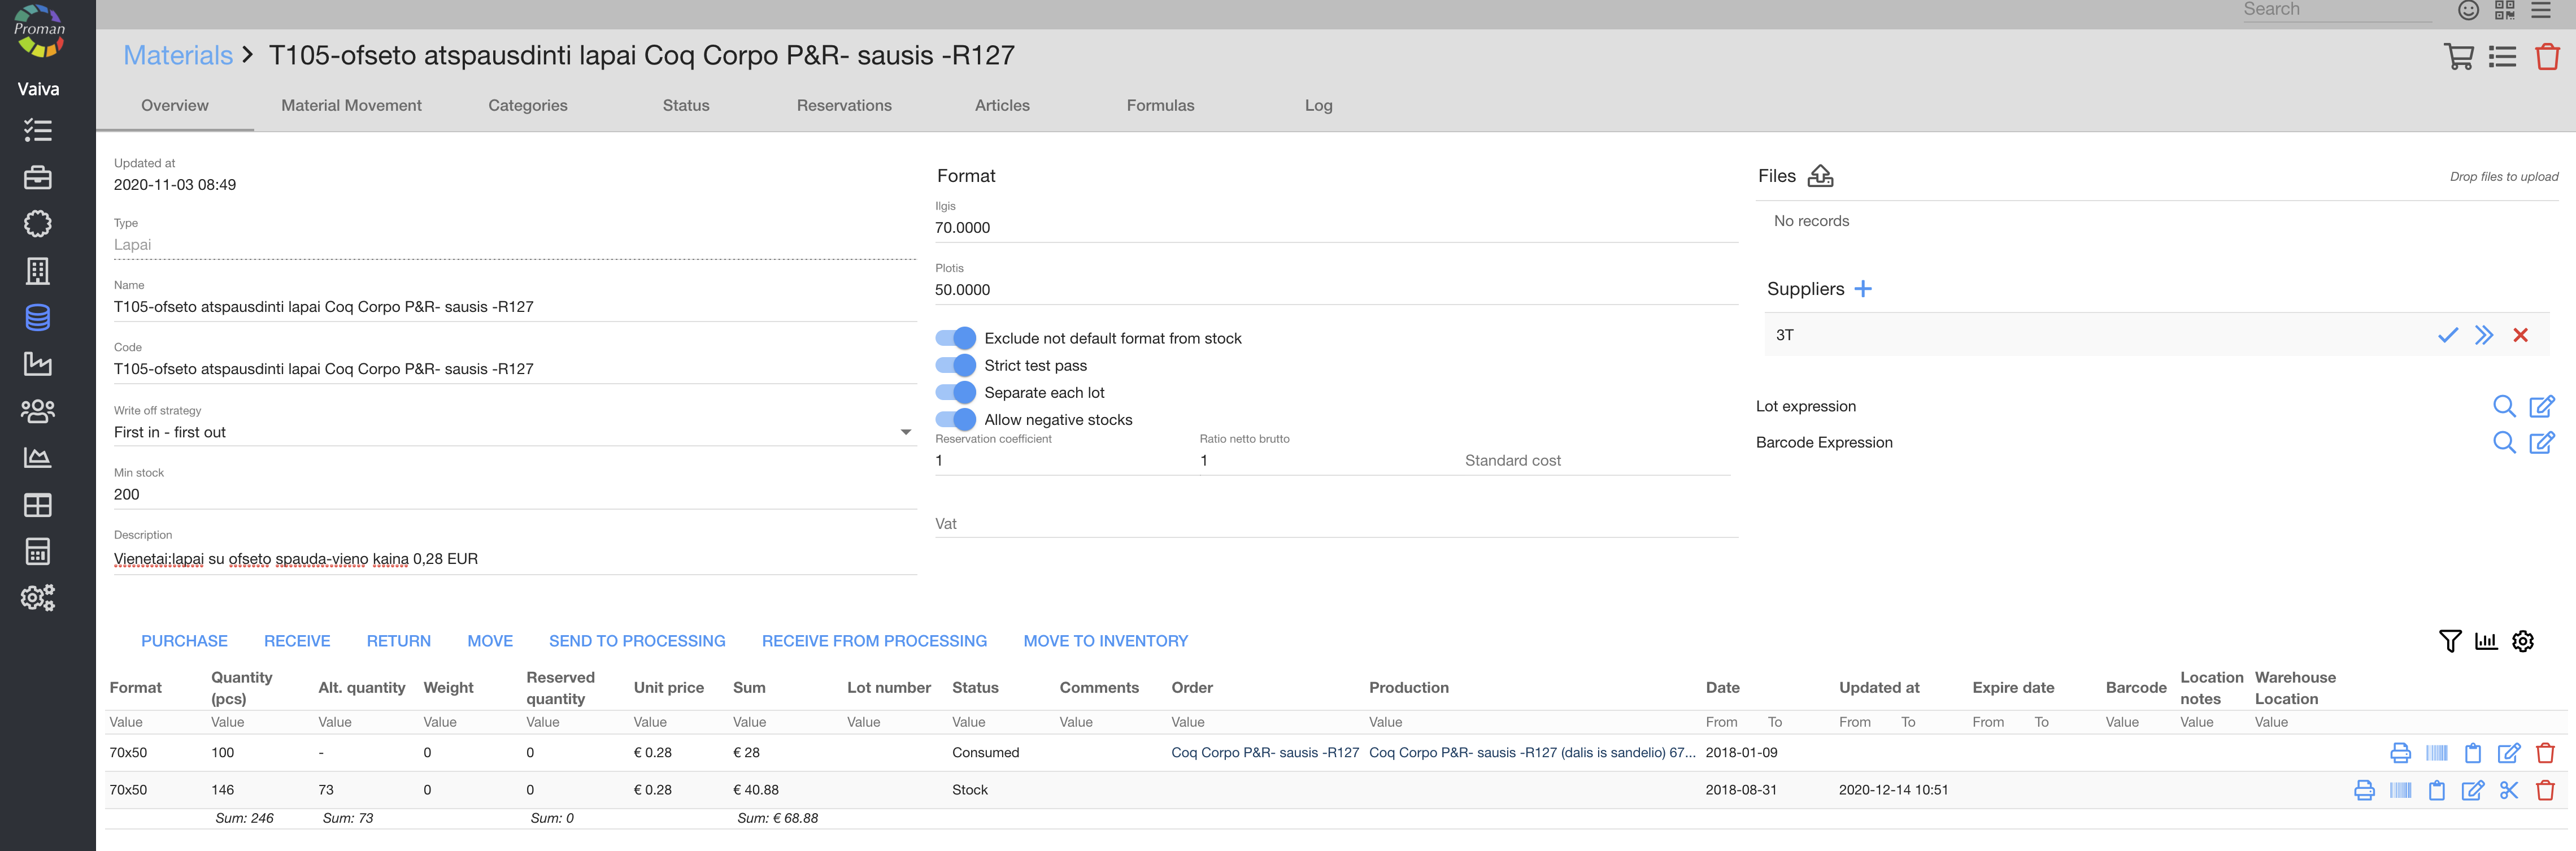The height and width of the screenshot is (851, 2576).
Task: Switch to Material Movement tab
Action: click(351, 105)
